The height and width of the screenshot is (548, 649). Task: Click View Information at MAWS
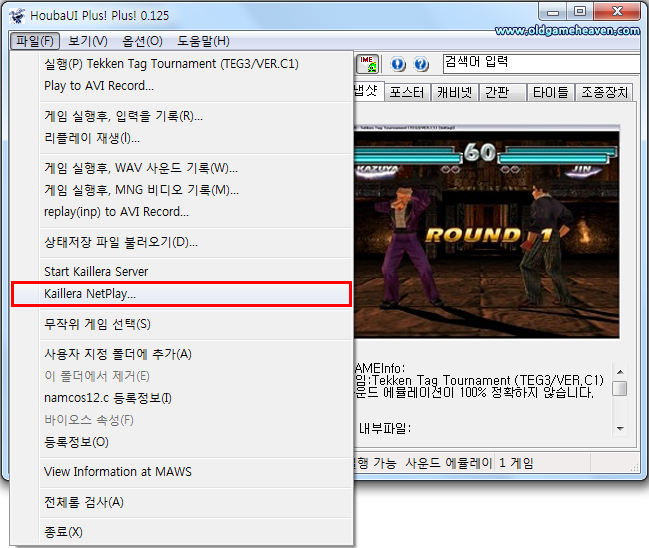tap(181, 471)
